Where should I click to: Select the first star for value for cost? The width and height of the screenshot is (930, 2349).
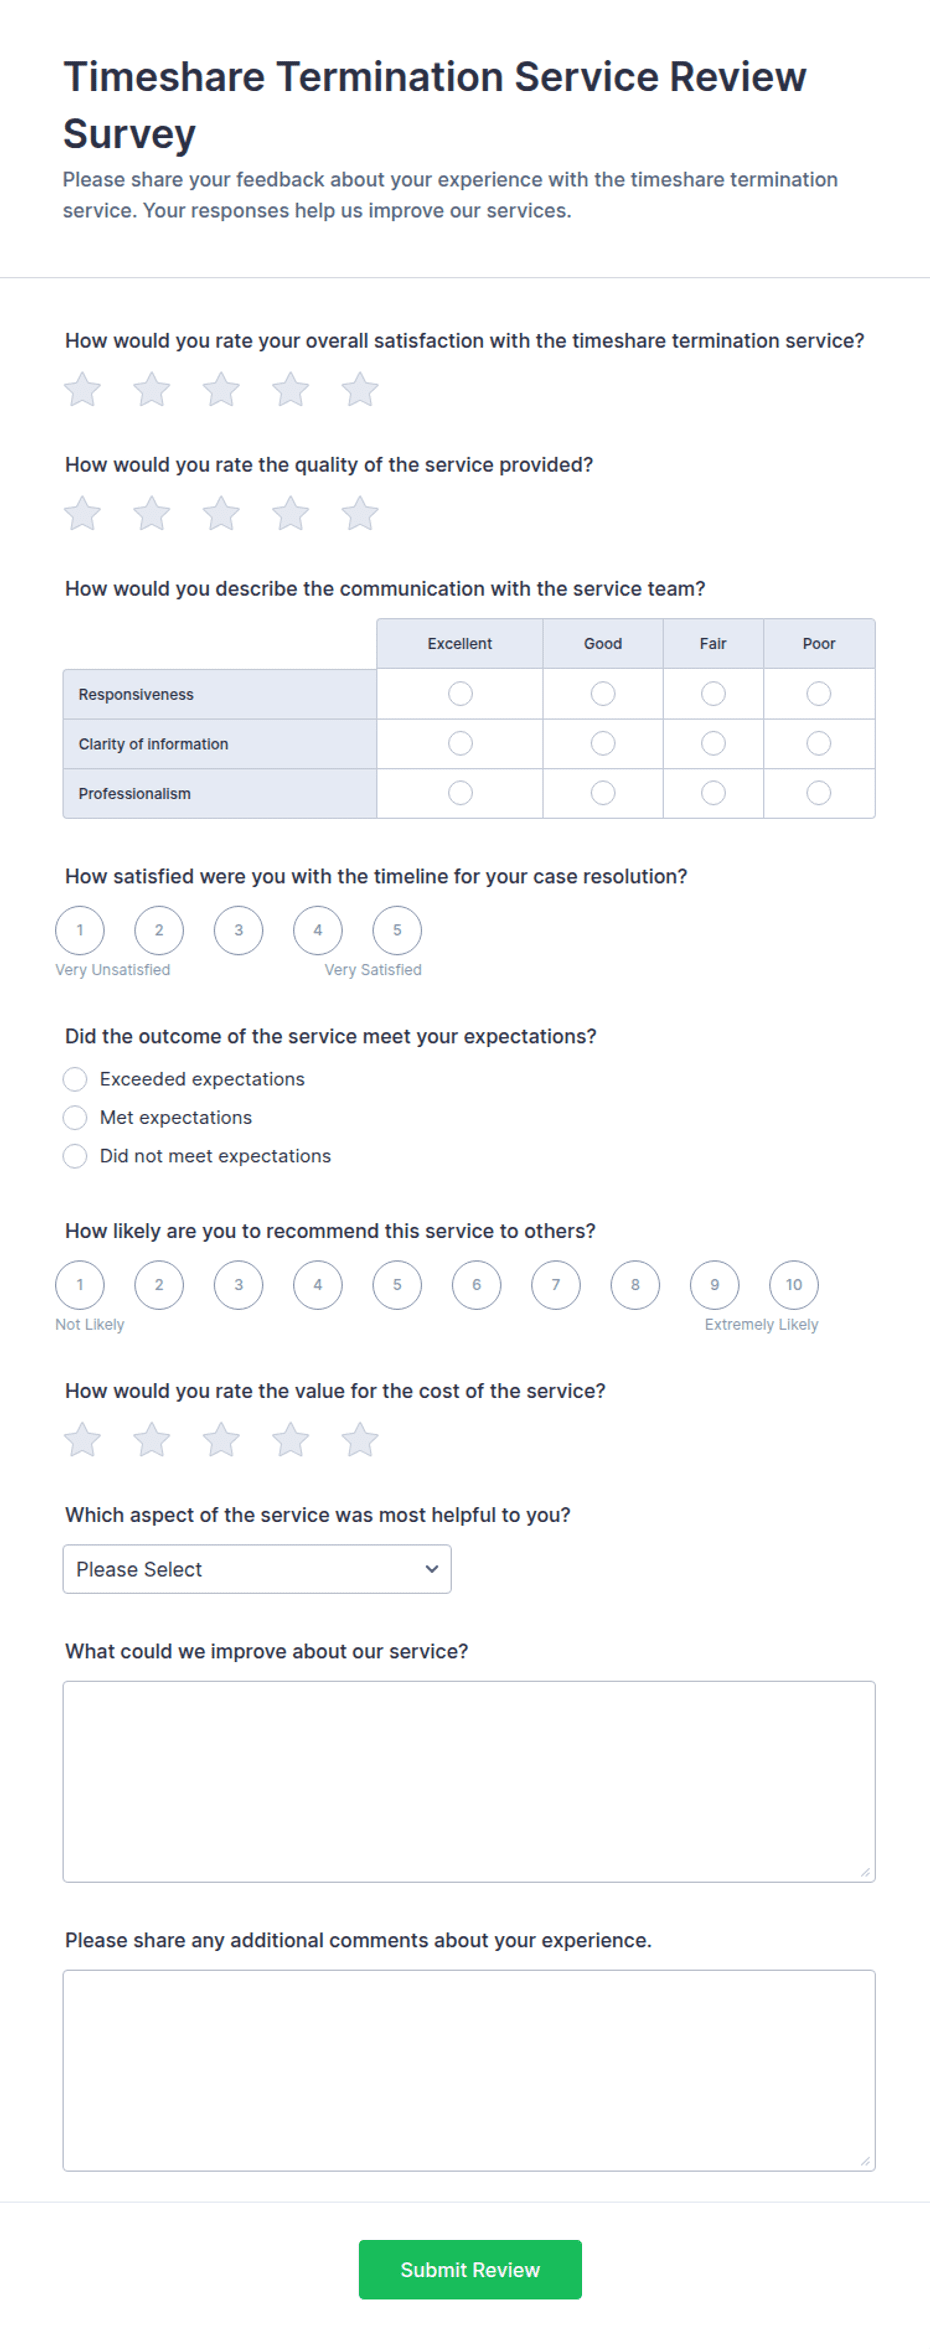pos(82,1440)
